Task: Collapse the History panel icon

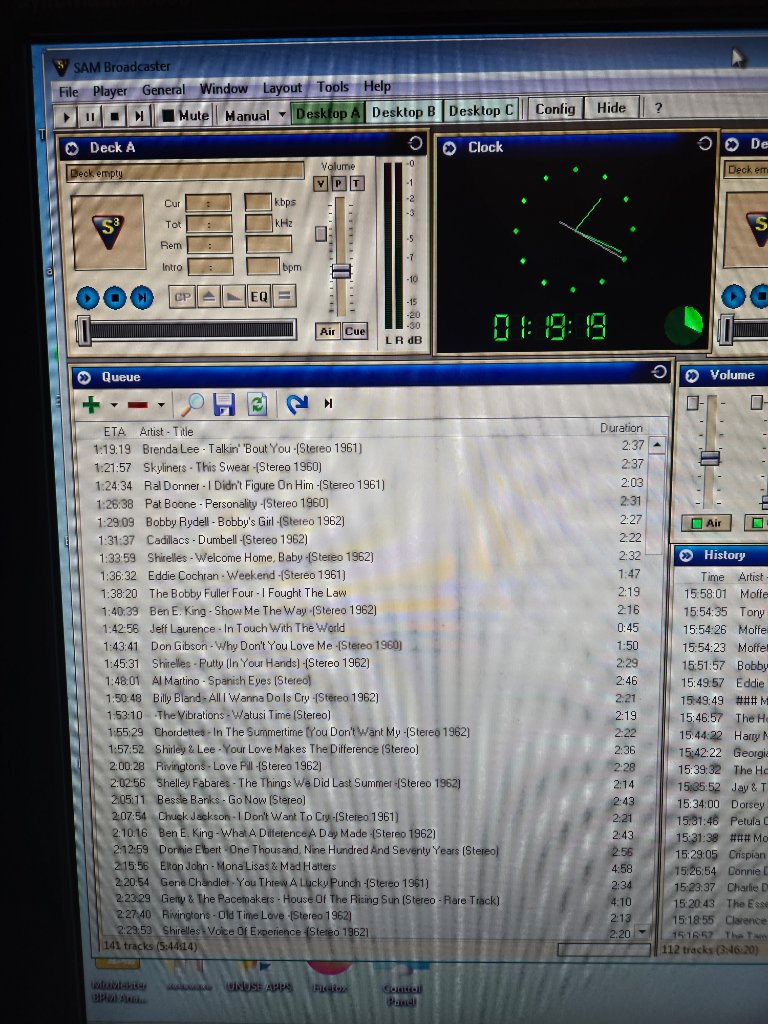Action: click(x=686, y=556)
